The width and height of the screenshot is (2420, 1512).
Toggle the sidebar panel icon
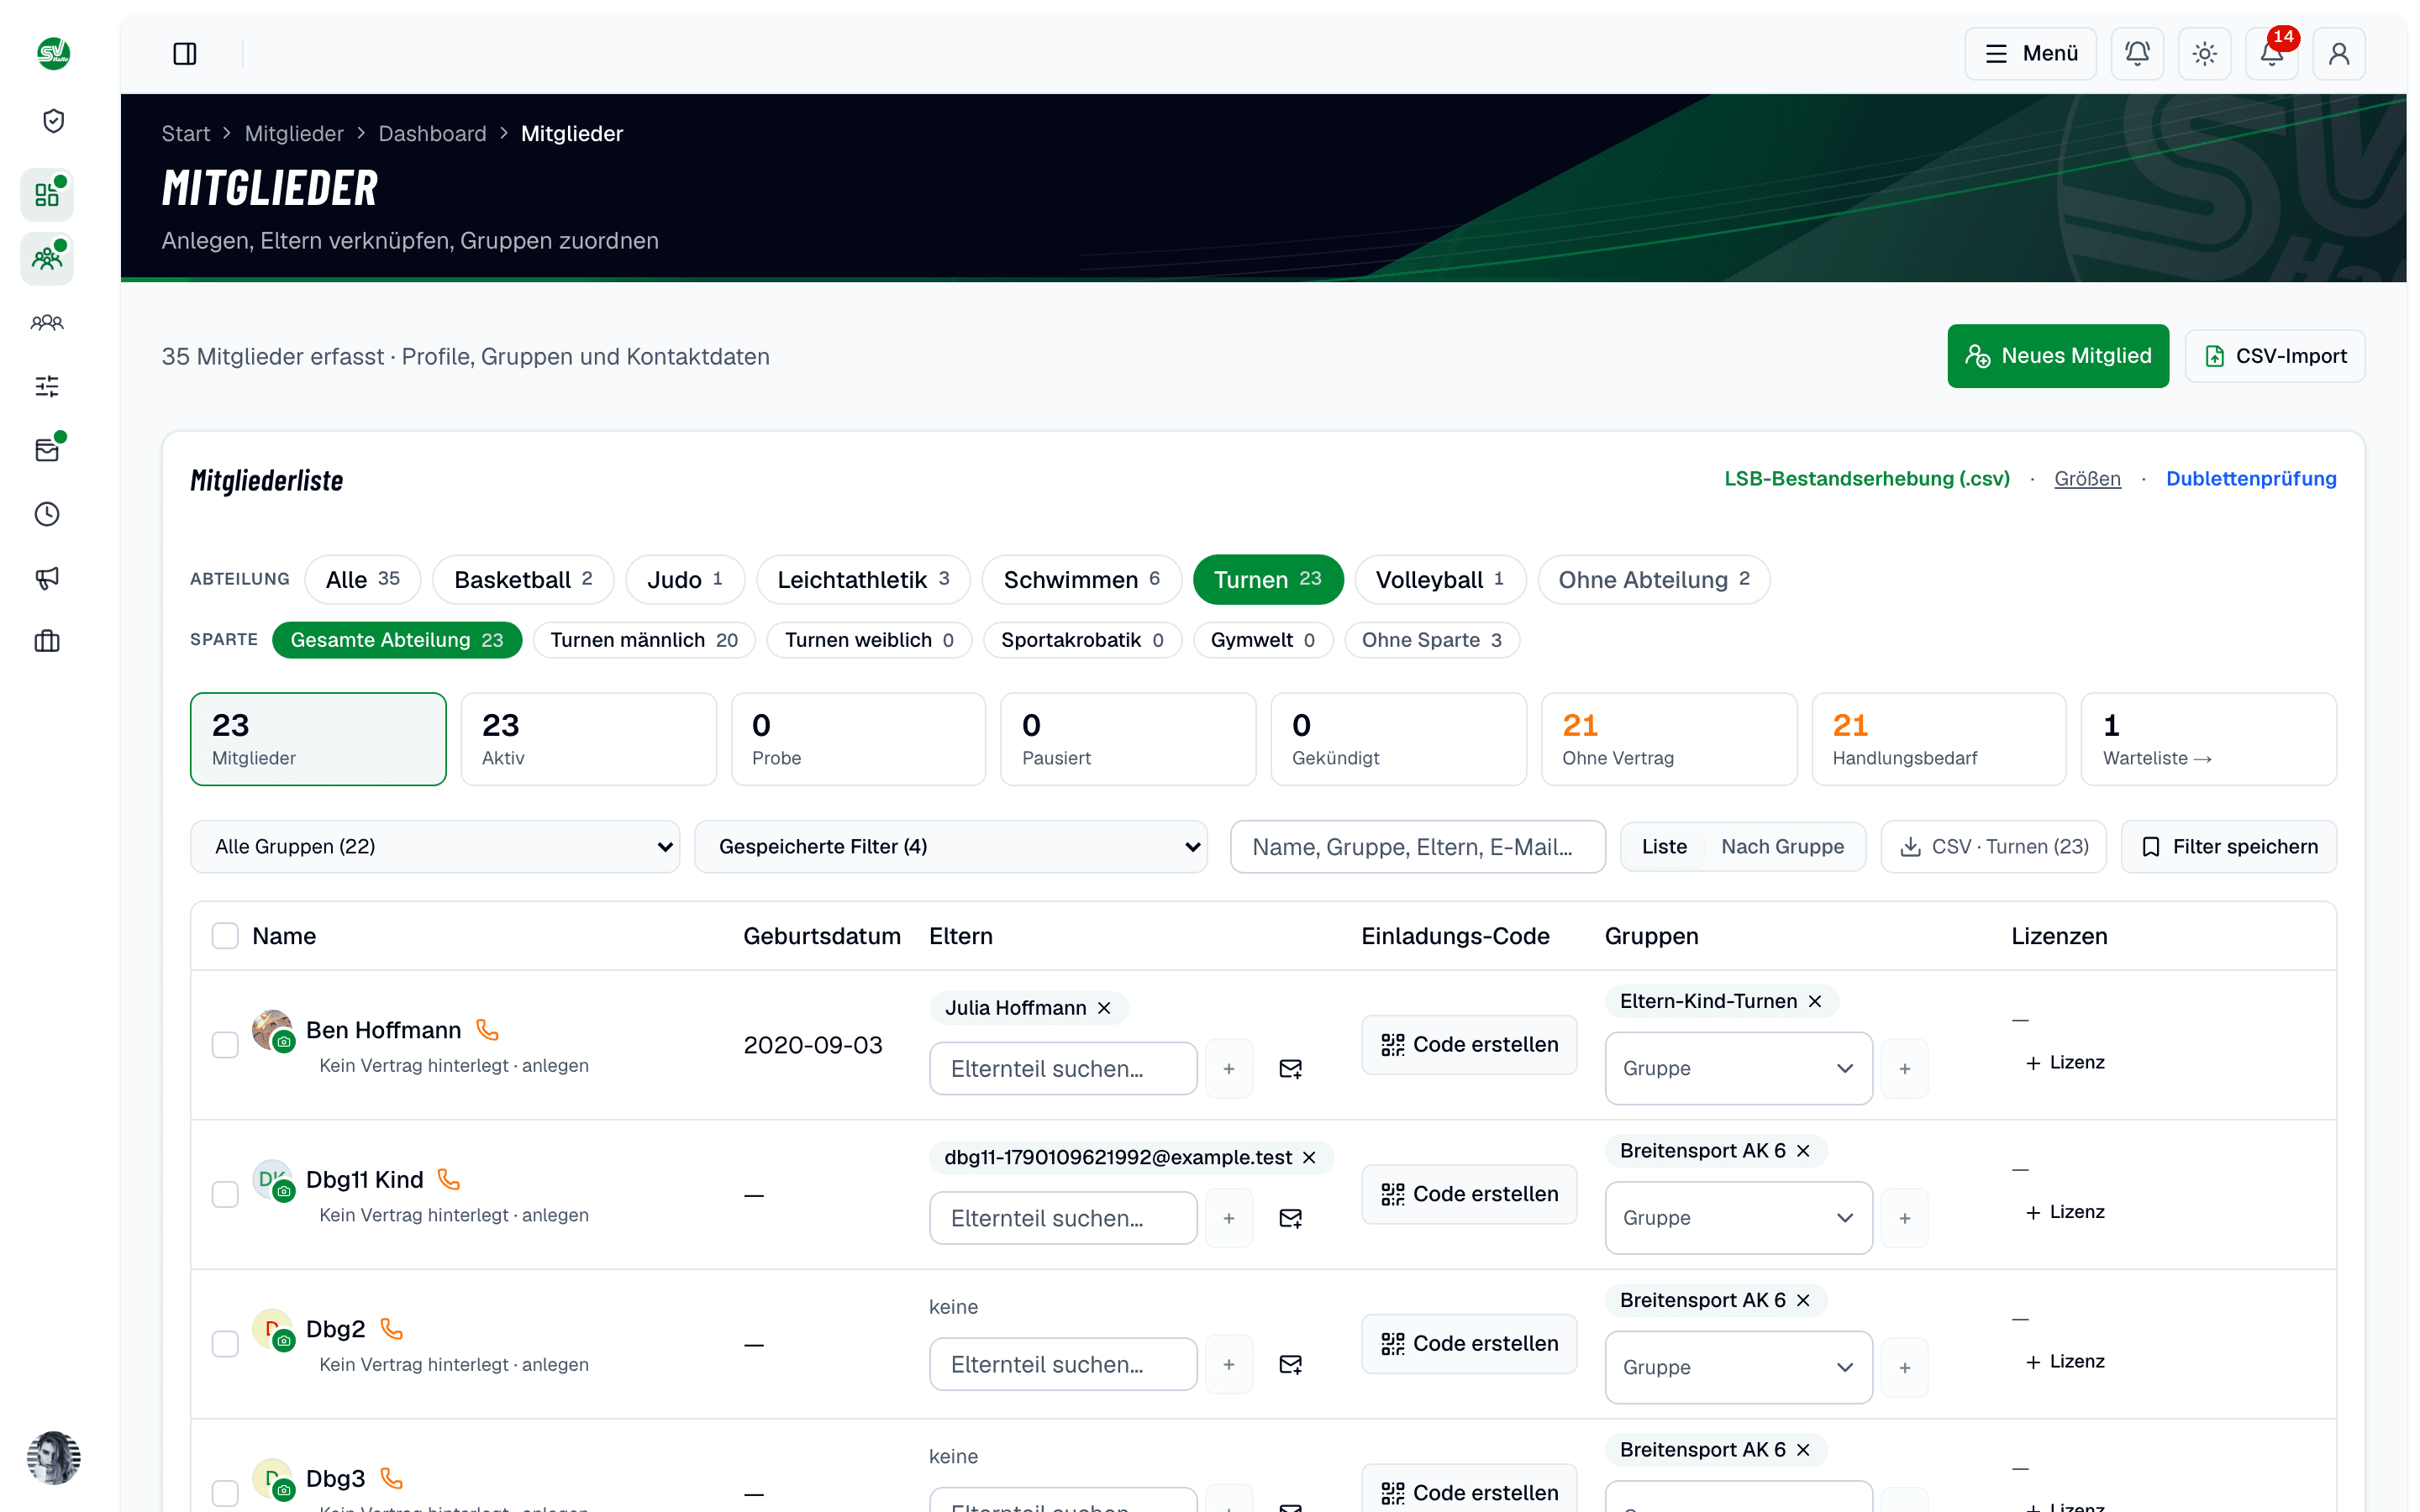185,53
